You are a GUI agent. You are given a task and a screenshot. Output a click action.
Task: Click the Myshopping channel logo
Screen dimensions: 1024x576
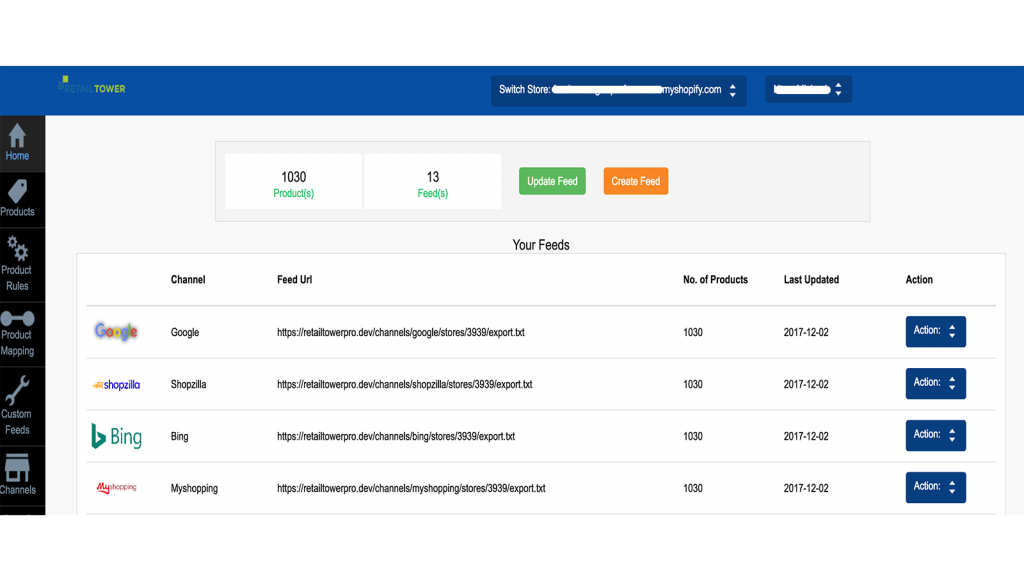click(x=116, y=488)
